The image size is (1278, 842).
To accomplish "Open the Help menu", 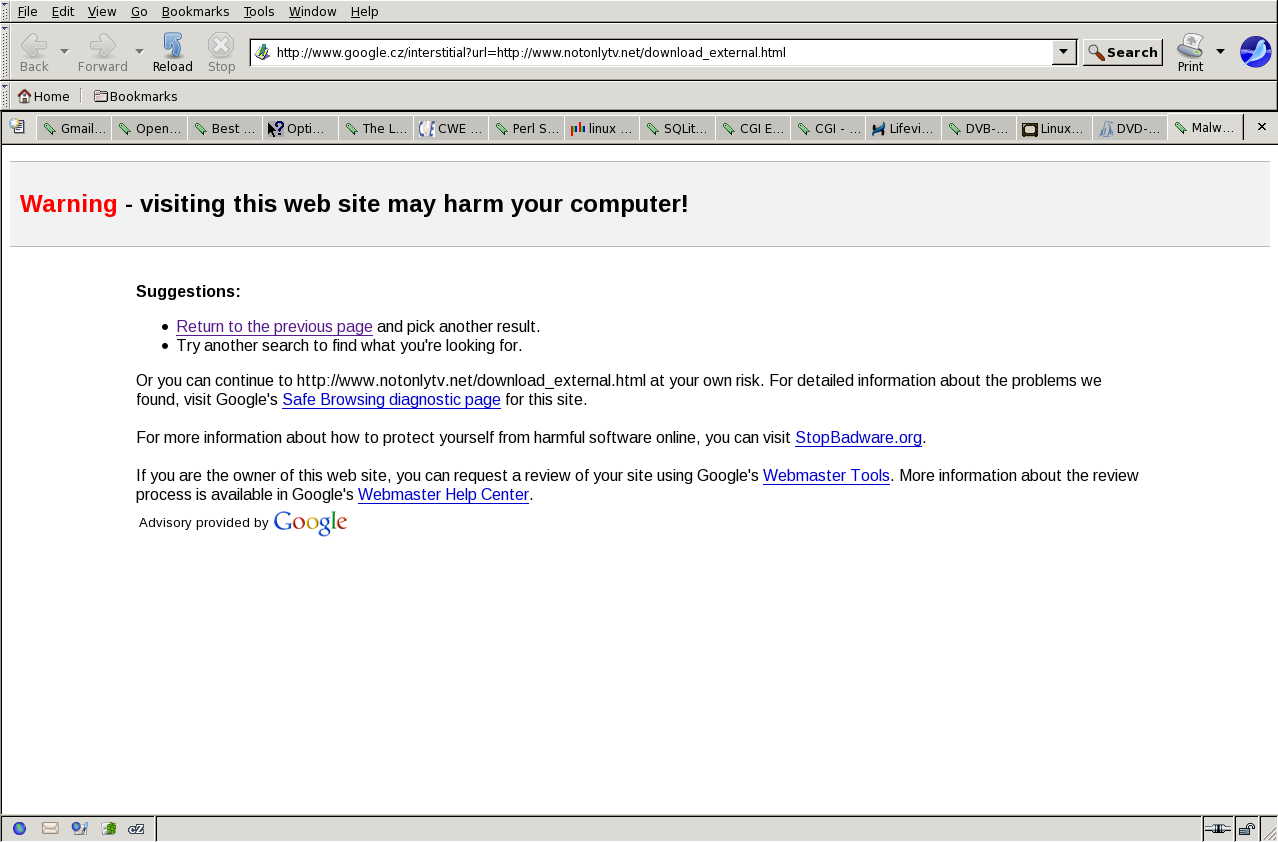I will 364,11.
